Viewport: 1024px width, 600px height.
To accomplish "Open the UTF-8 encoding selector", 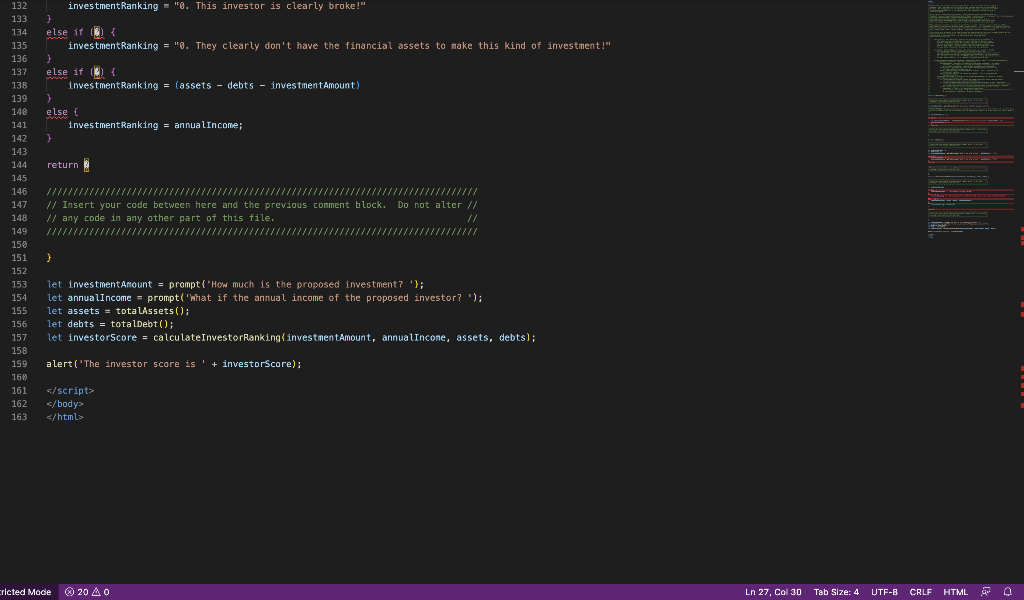I will point(884,591).
